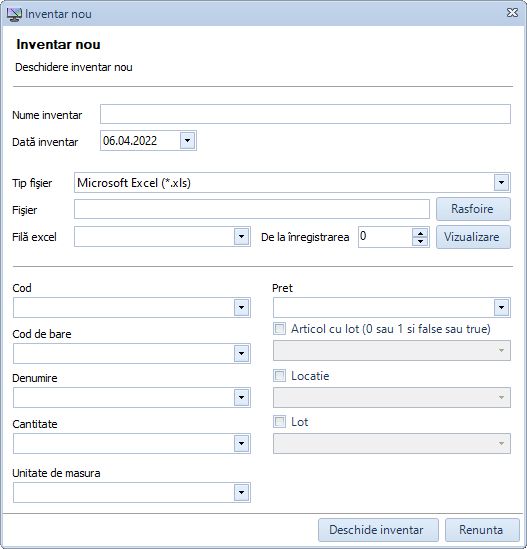This screenshot has width=527, height=549.
Task: Click the 'Deschidere inventar nou' subtitle text
Action: pos(74,67)
